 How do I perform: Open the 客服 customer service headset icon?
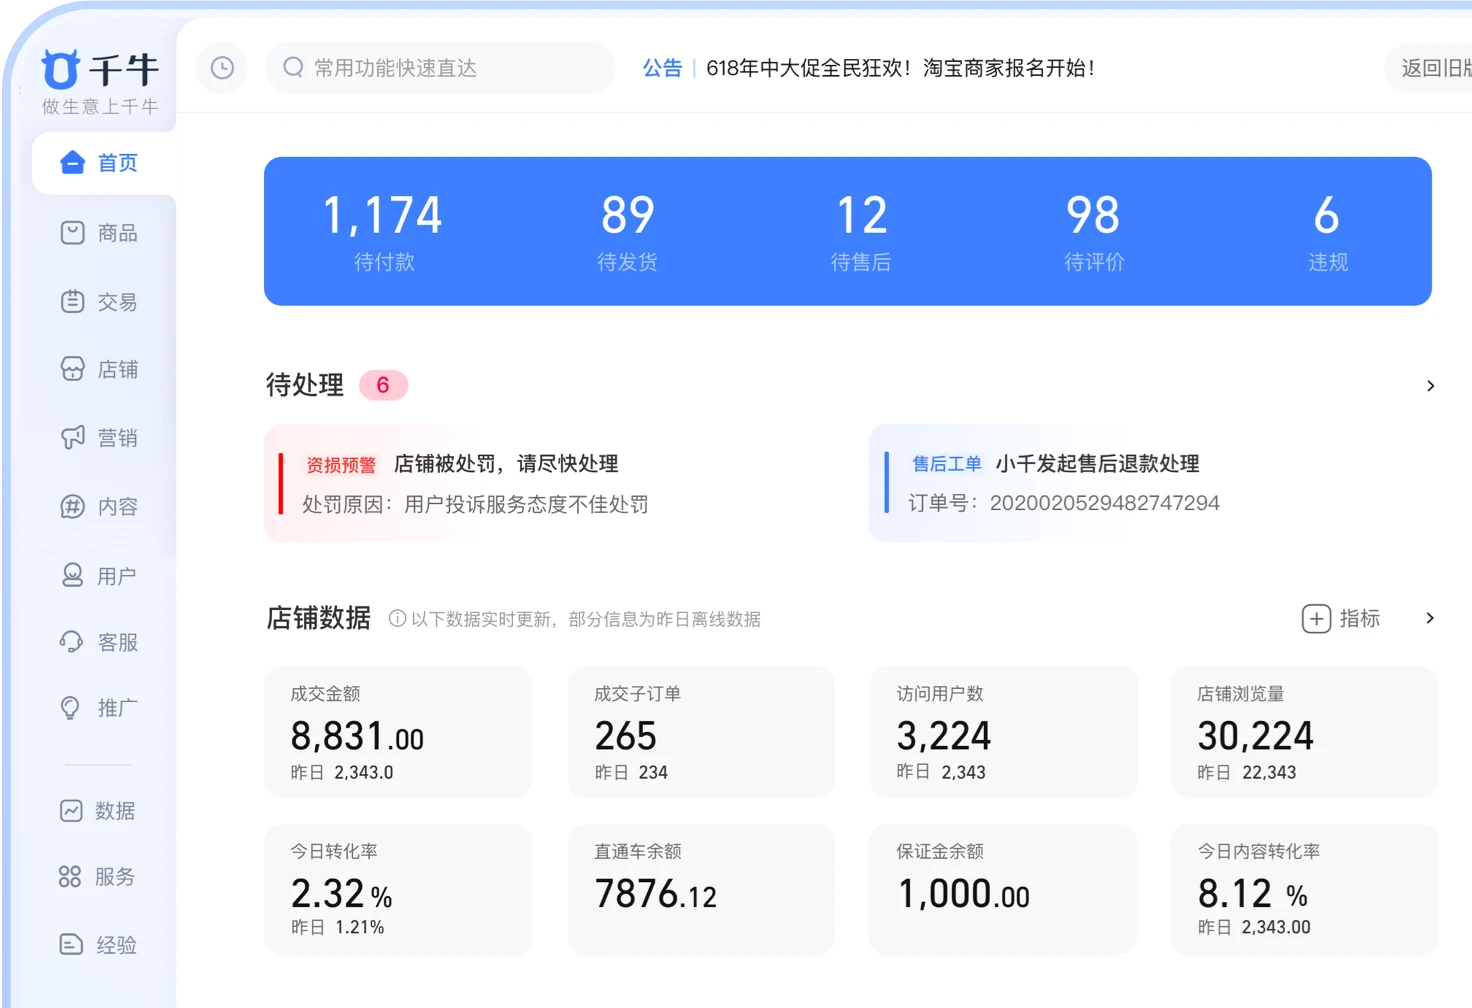click(72, 642)
